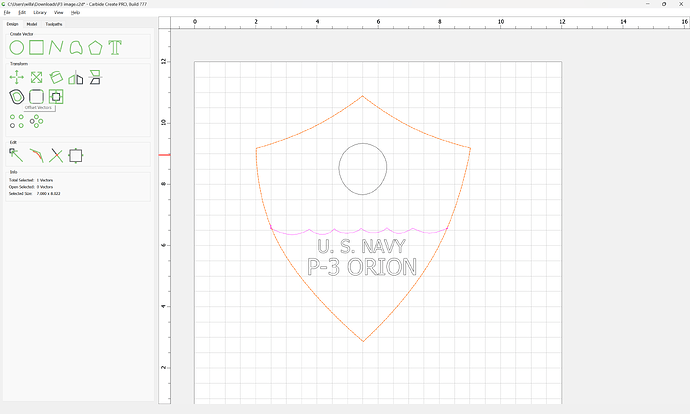
Task: Open the Library menu
Action: click(x=39, y=12)
